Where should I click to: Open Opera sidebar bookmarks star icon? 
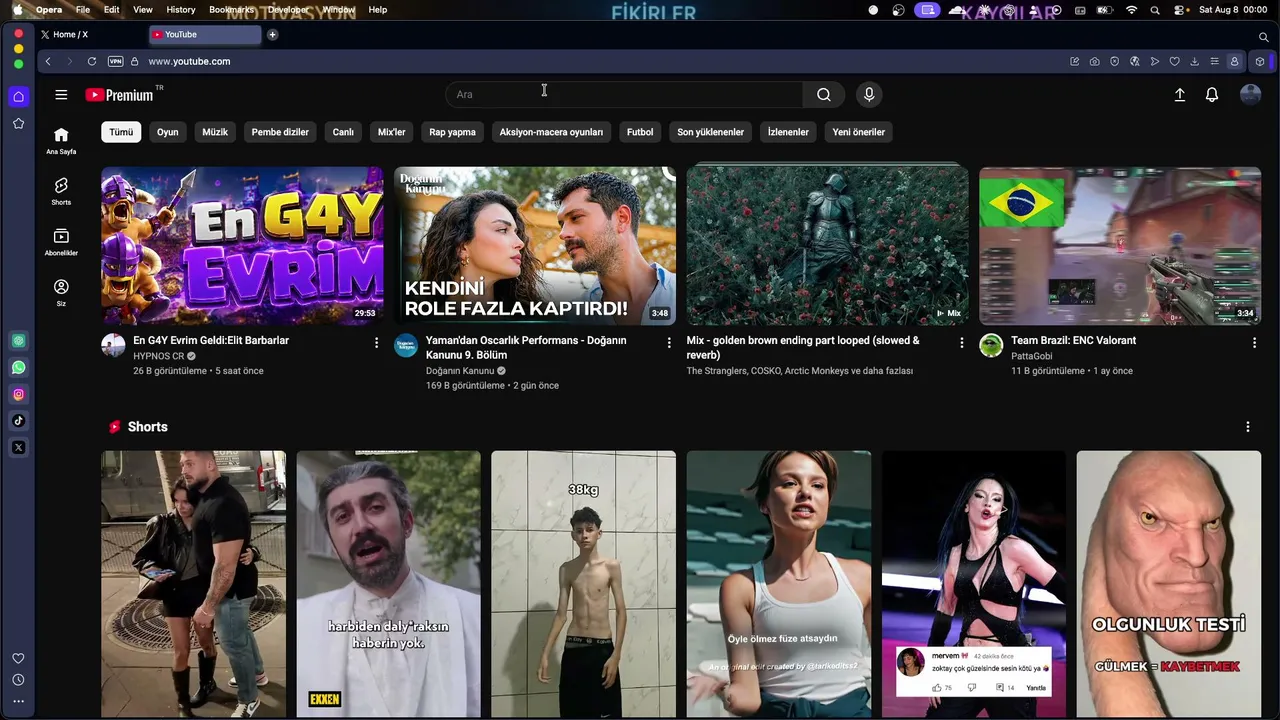[x=18, y=124]
